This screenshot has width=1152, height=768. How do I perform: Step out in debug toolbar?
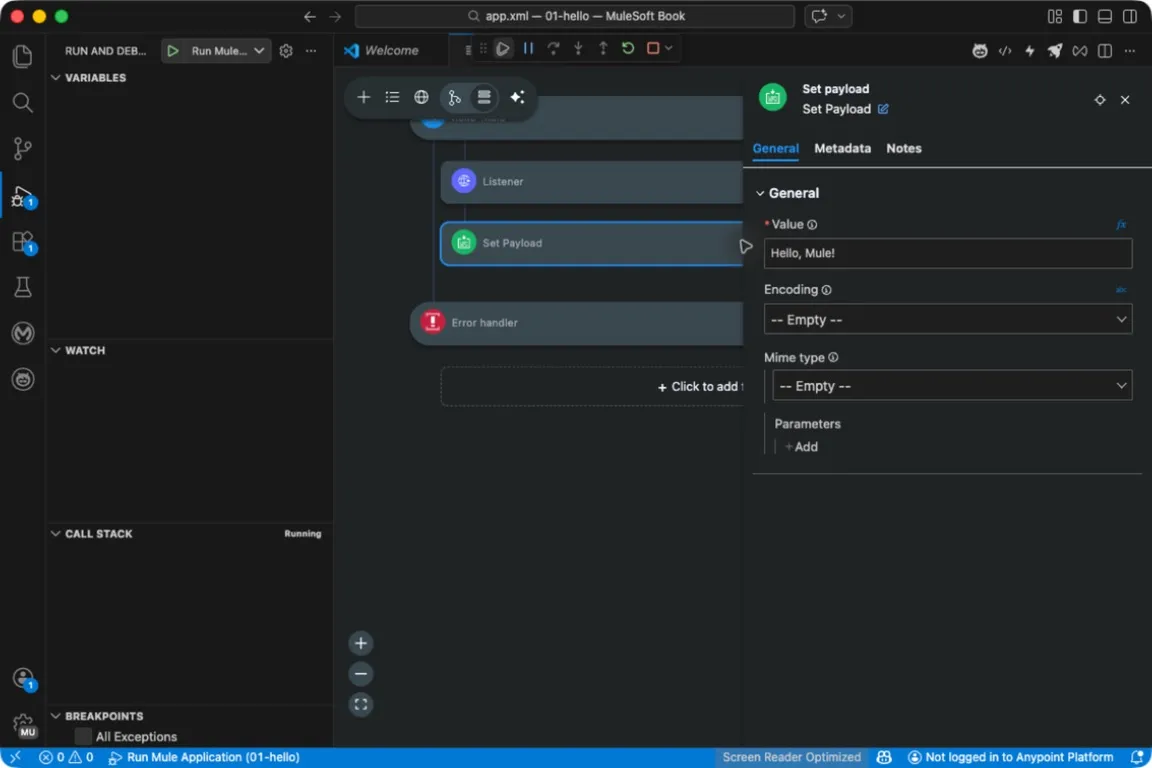click(603, 49)
